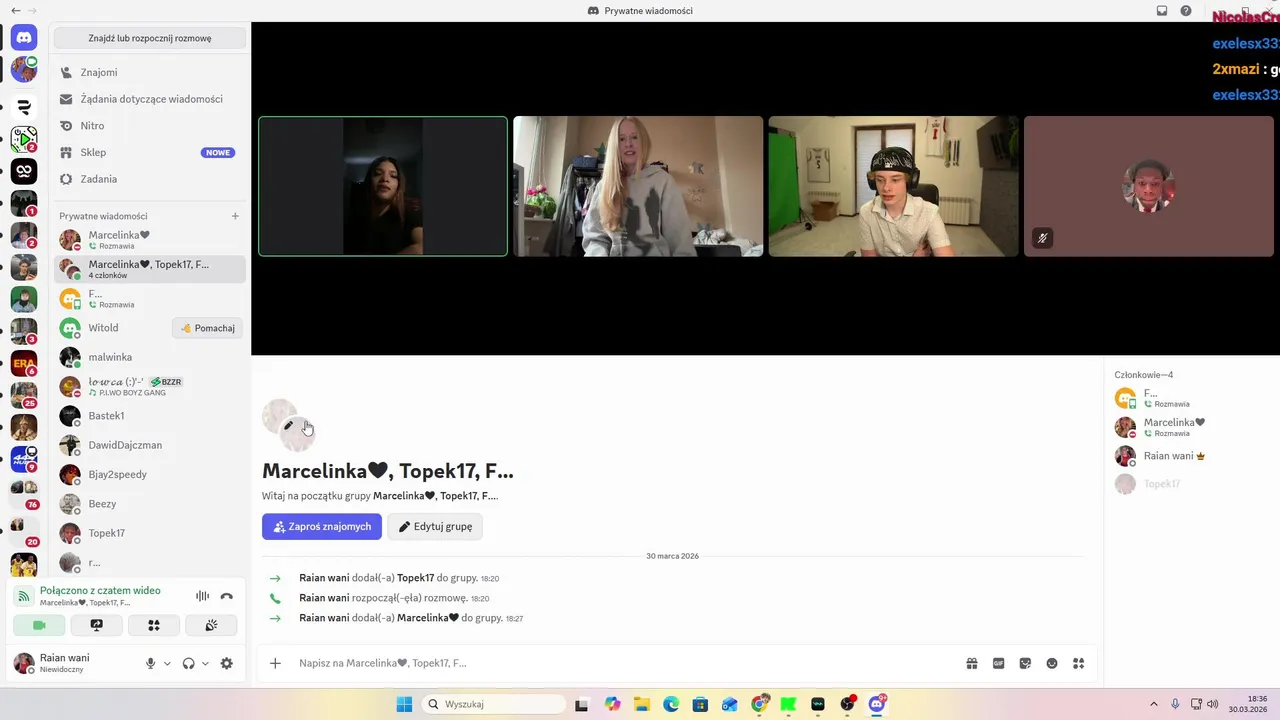Open direct message with DawidDajczman
Viewport: 1280px width, 720px height.
coord(149,445)
